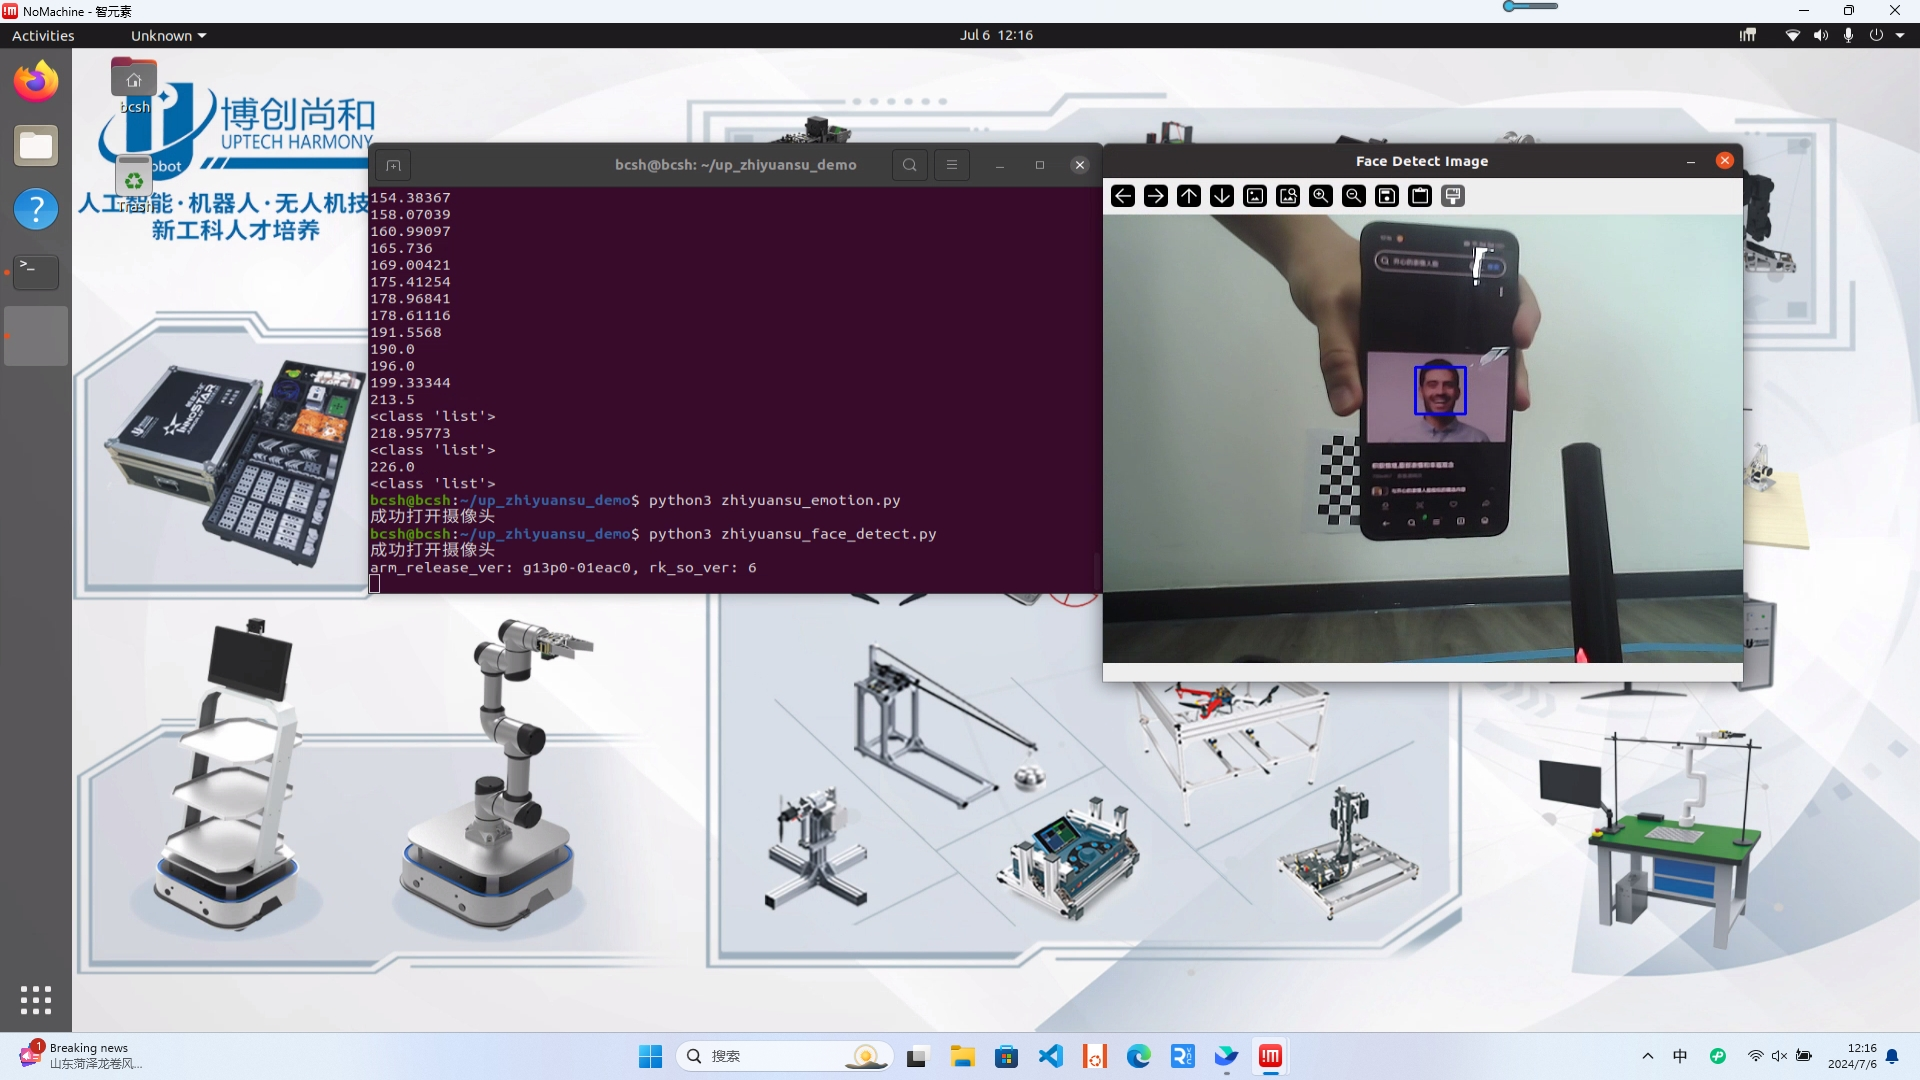Click the fit-image-to-window icon in Face Detect toolbar

tap(1288, 196)
